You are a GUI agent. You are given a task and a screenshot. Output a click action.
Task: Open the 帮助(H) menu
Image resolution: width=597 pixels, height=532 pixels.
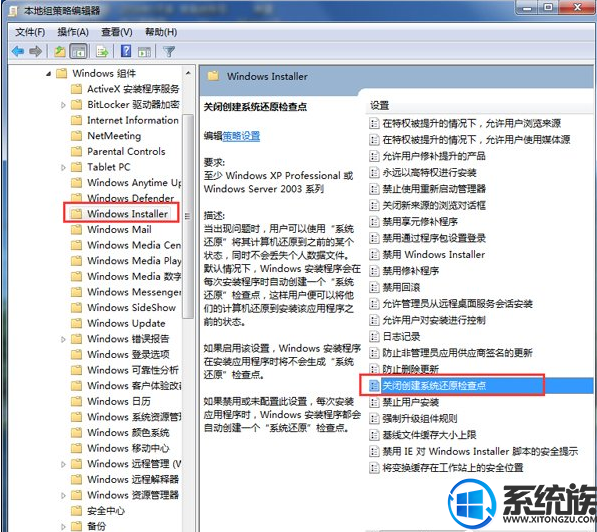[x=161, y=32]
